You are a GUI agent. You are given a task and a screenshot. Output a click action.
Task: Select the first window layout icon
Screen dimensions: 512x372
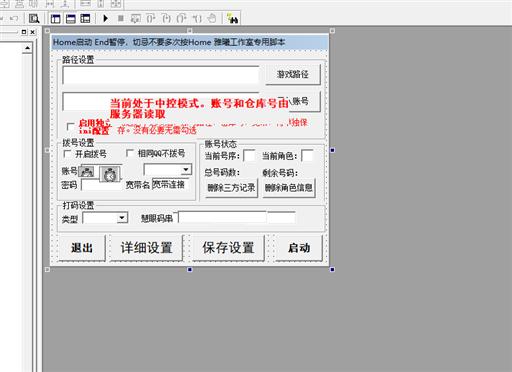(56, 18)
